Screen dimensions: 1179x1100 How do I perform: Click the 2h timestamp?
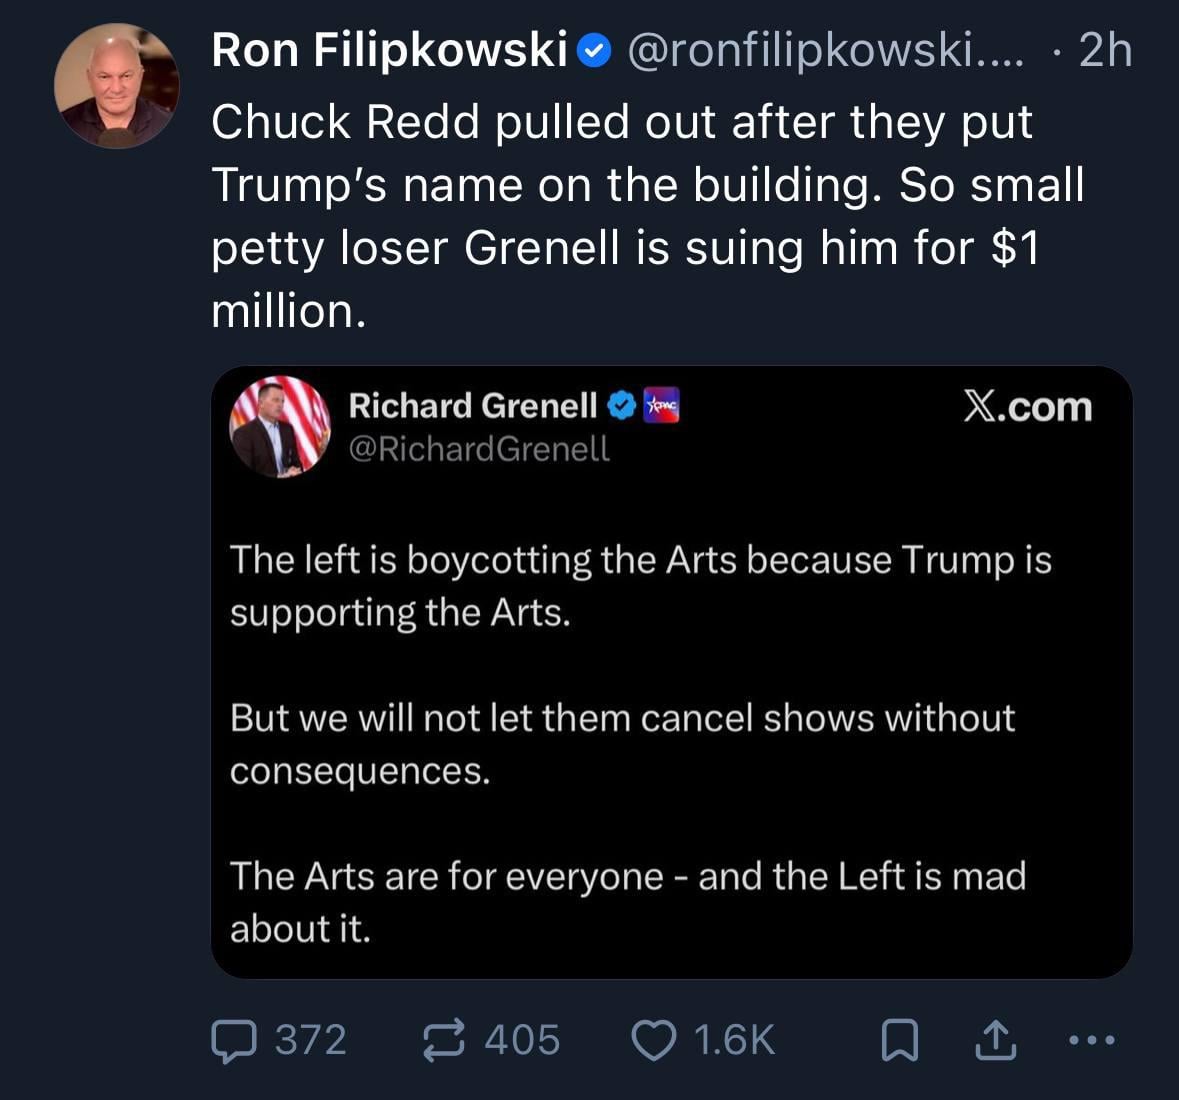[x=1105, y=50]
